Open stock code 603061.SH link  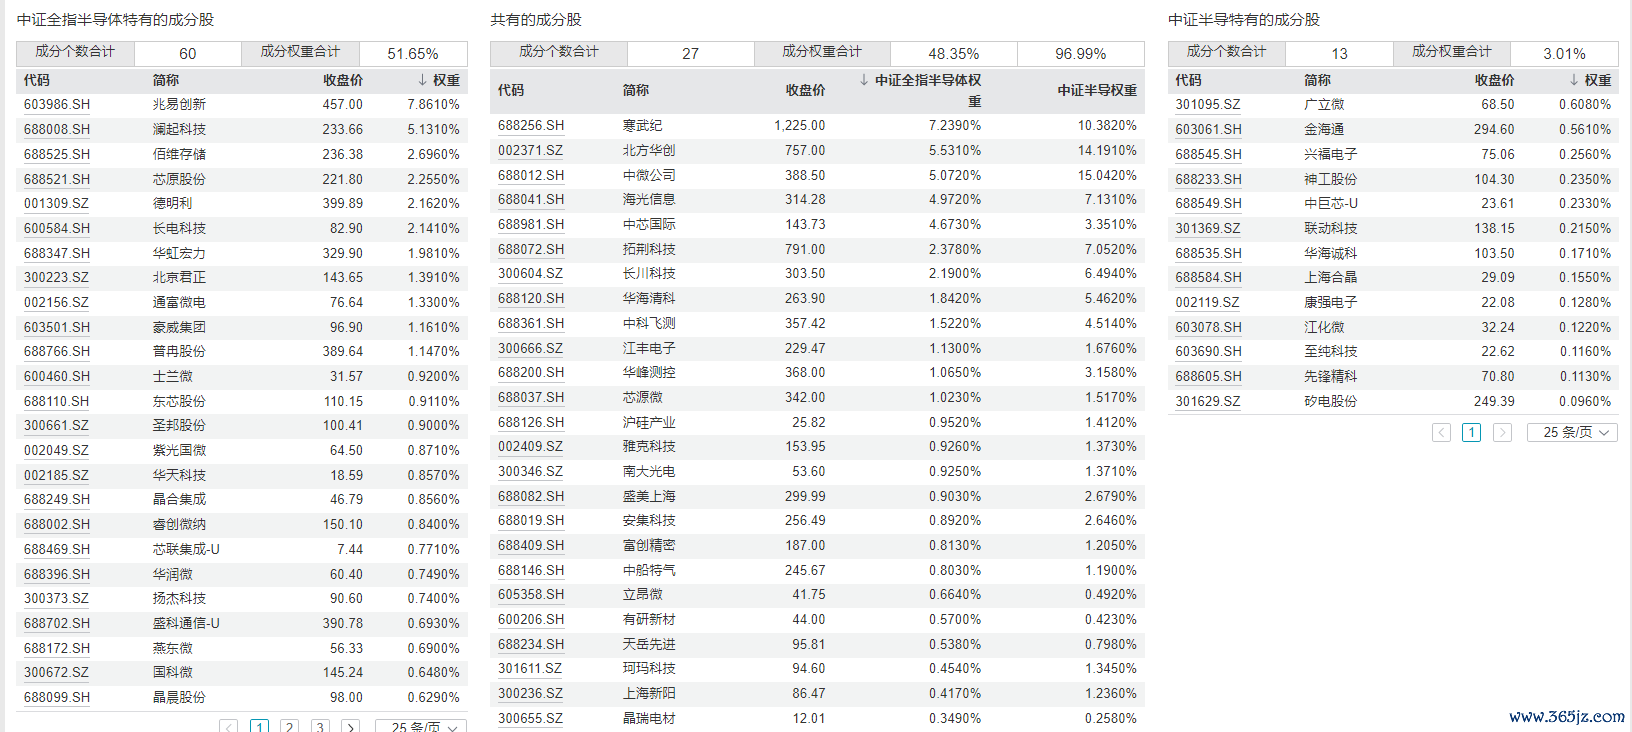pos(1208,130)
